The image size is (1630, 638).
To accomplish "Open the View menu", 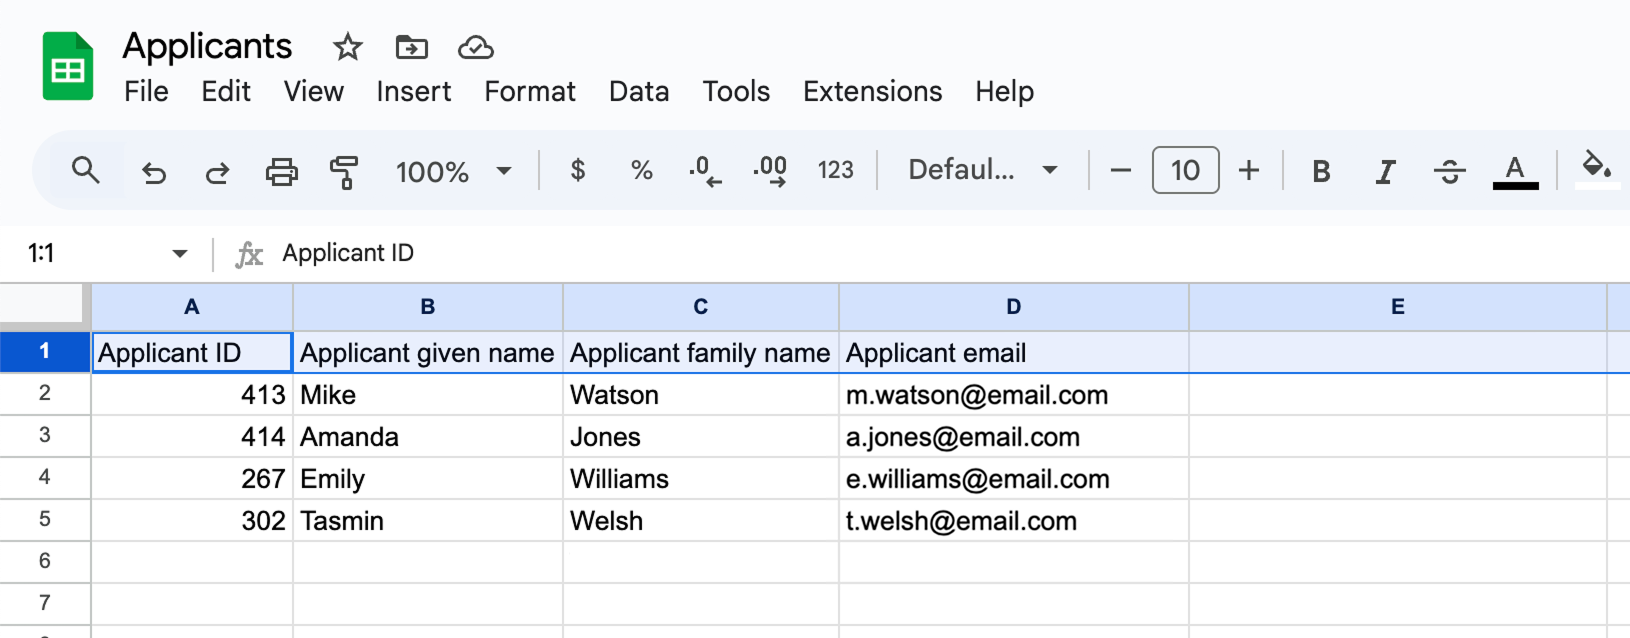I will pyautogui.click(x=313, y=91).
